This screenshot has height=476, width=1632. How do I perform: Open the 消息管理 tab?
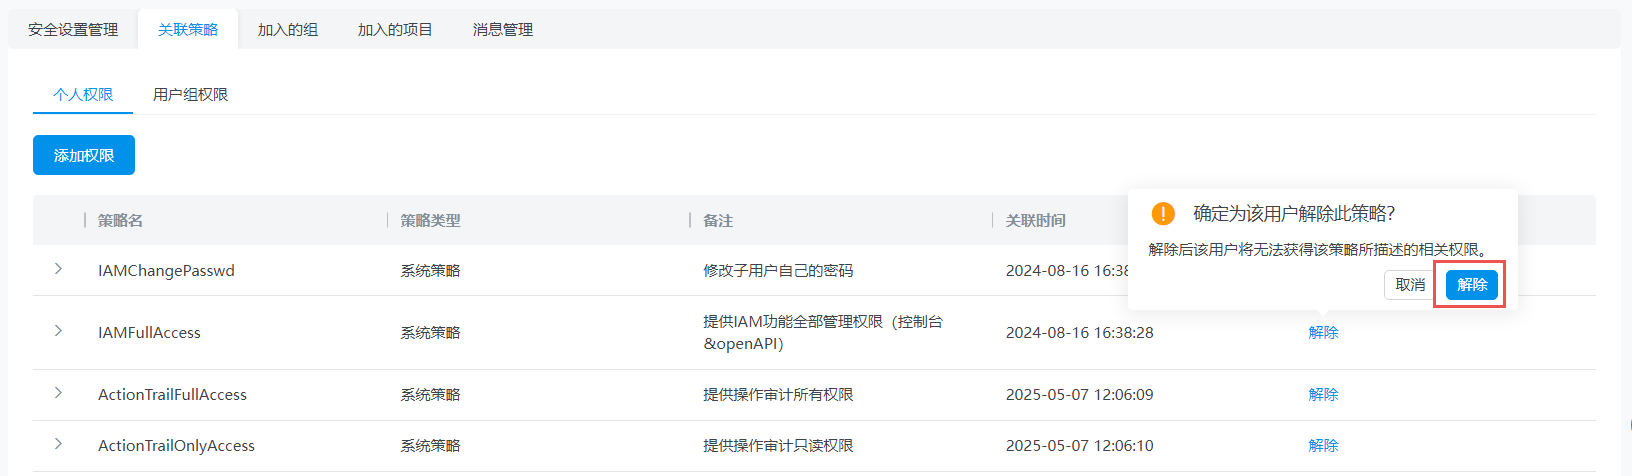click(503, 30)
